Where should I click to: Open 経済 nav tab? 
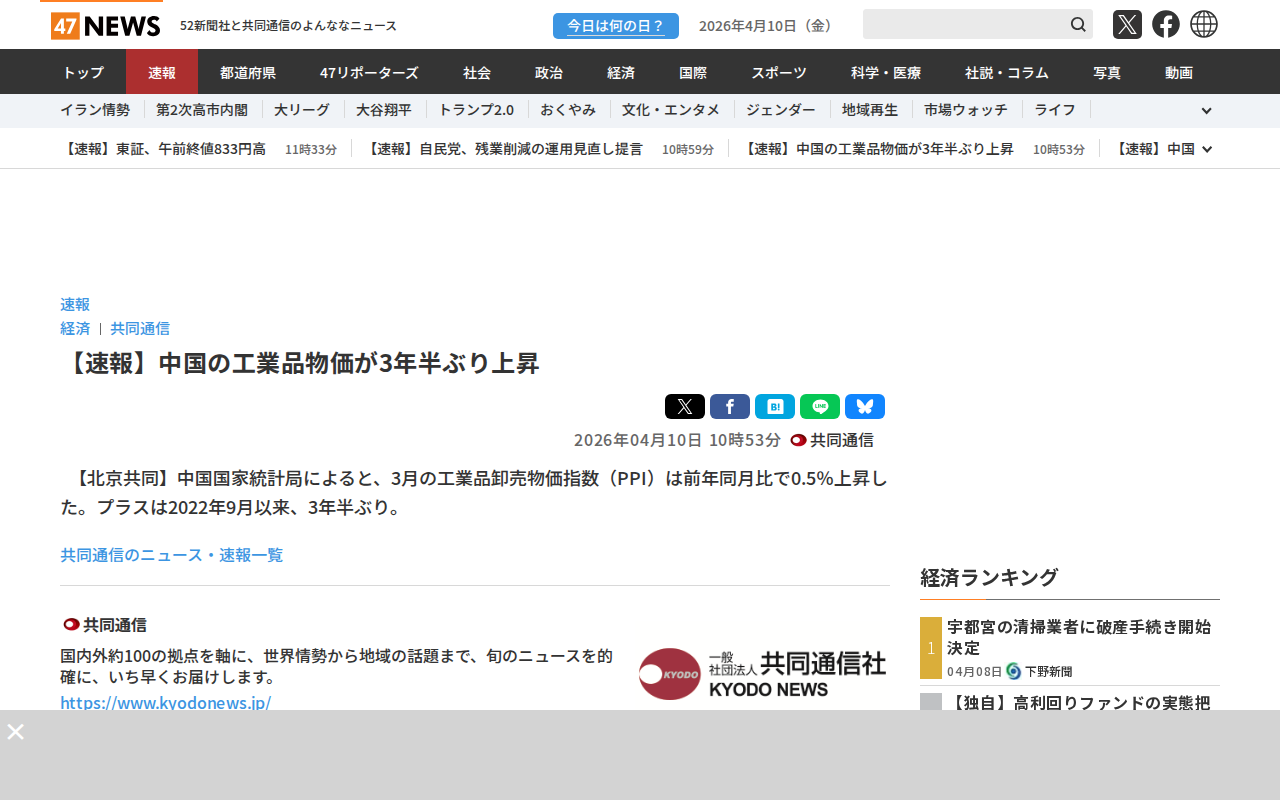tap(621, 72)
